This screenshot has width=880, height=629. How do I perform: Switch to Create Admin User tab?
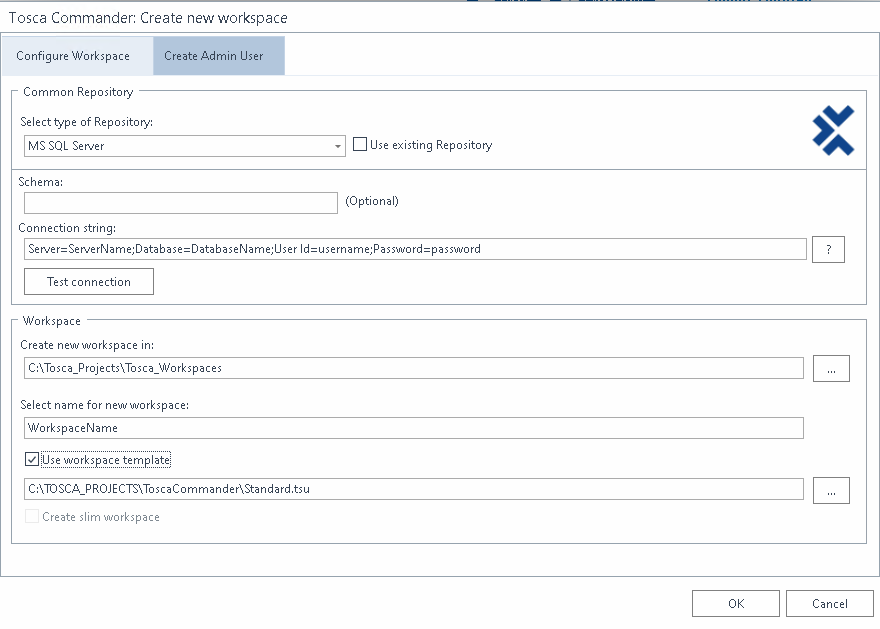(x=214, y=56)
